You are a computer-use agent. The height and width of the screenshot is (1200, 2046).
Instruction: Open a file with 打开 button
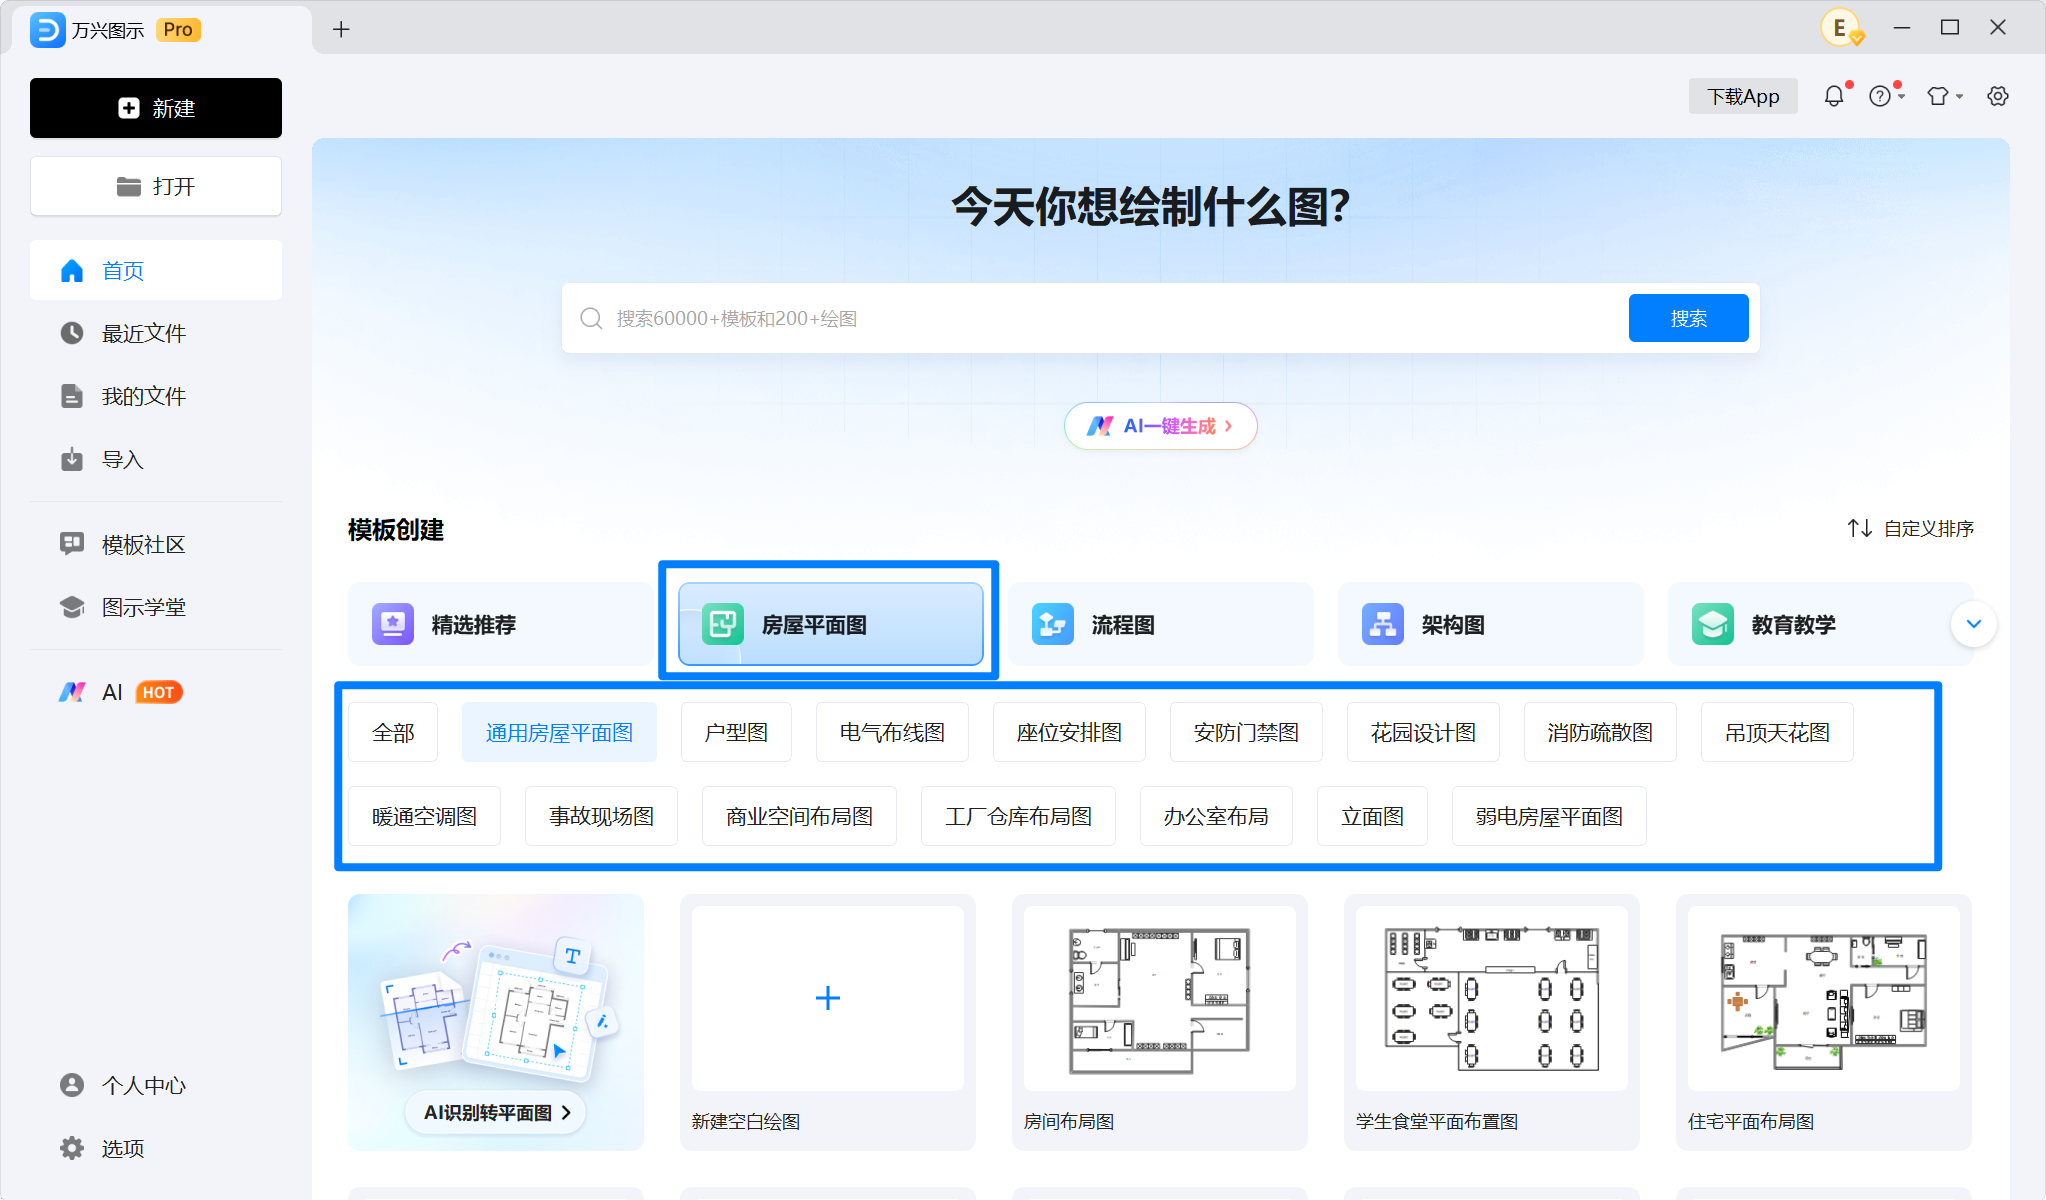pyautogui.click(x=156, y=186)
